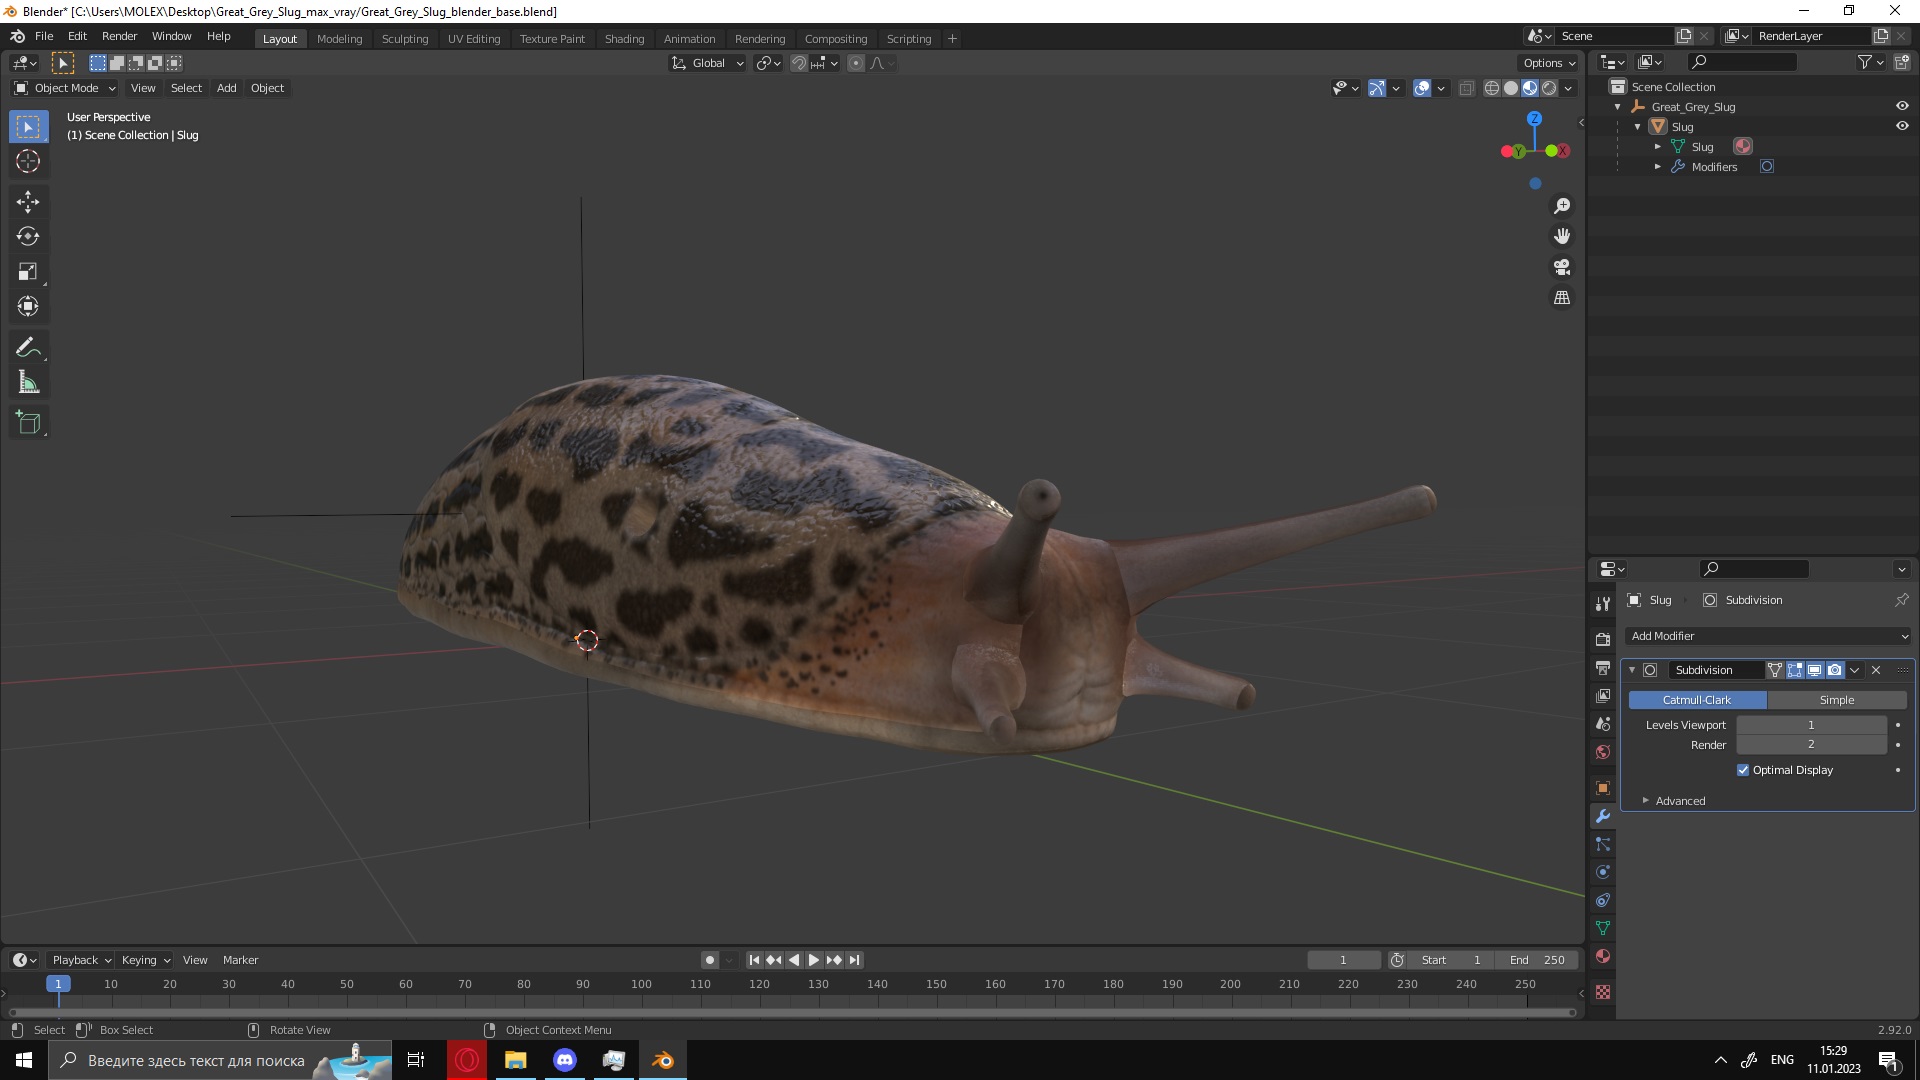Activate the Move tool

pyautogui.click(x=28, y=201)
